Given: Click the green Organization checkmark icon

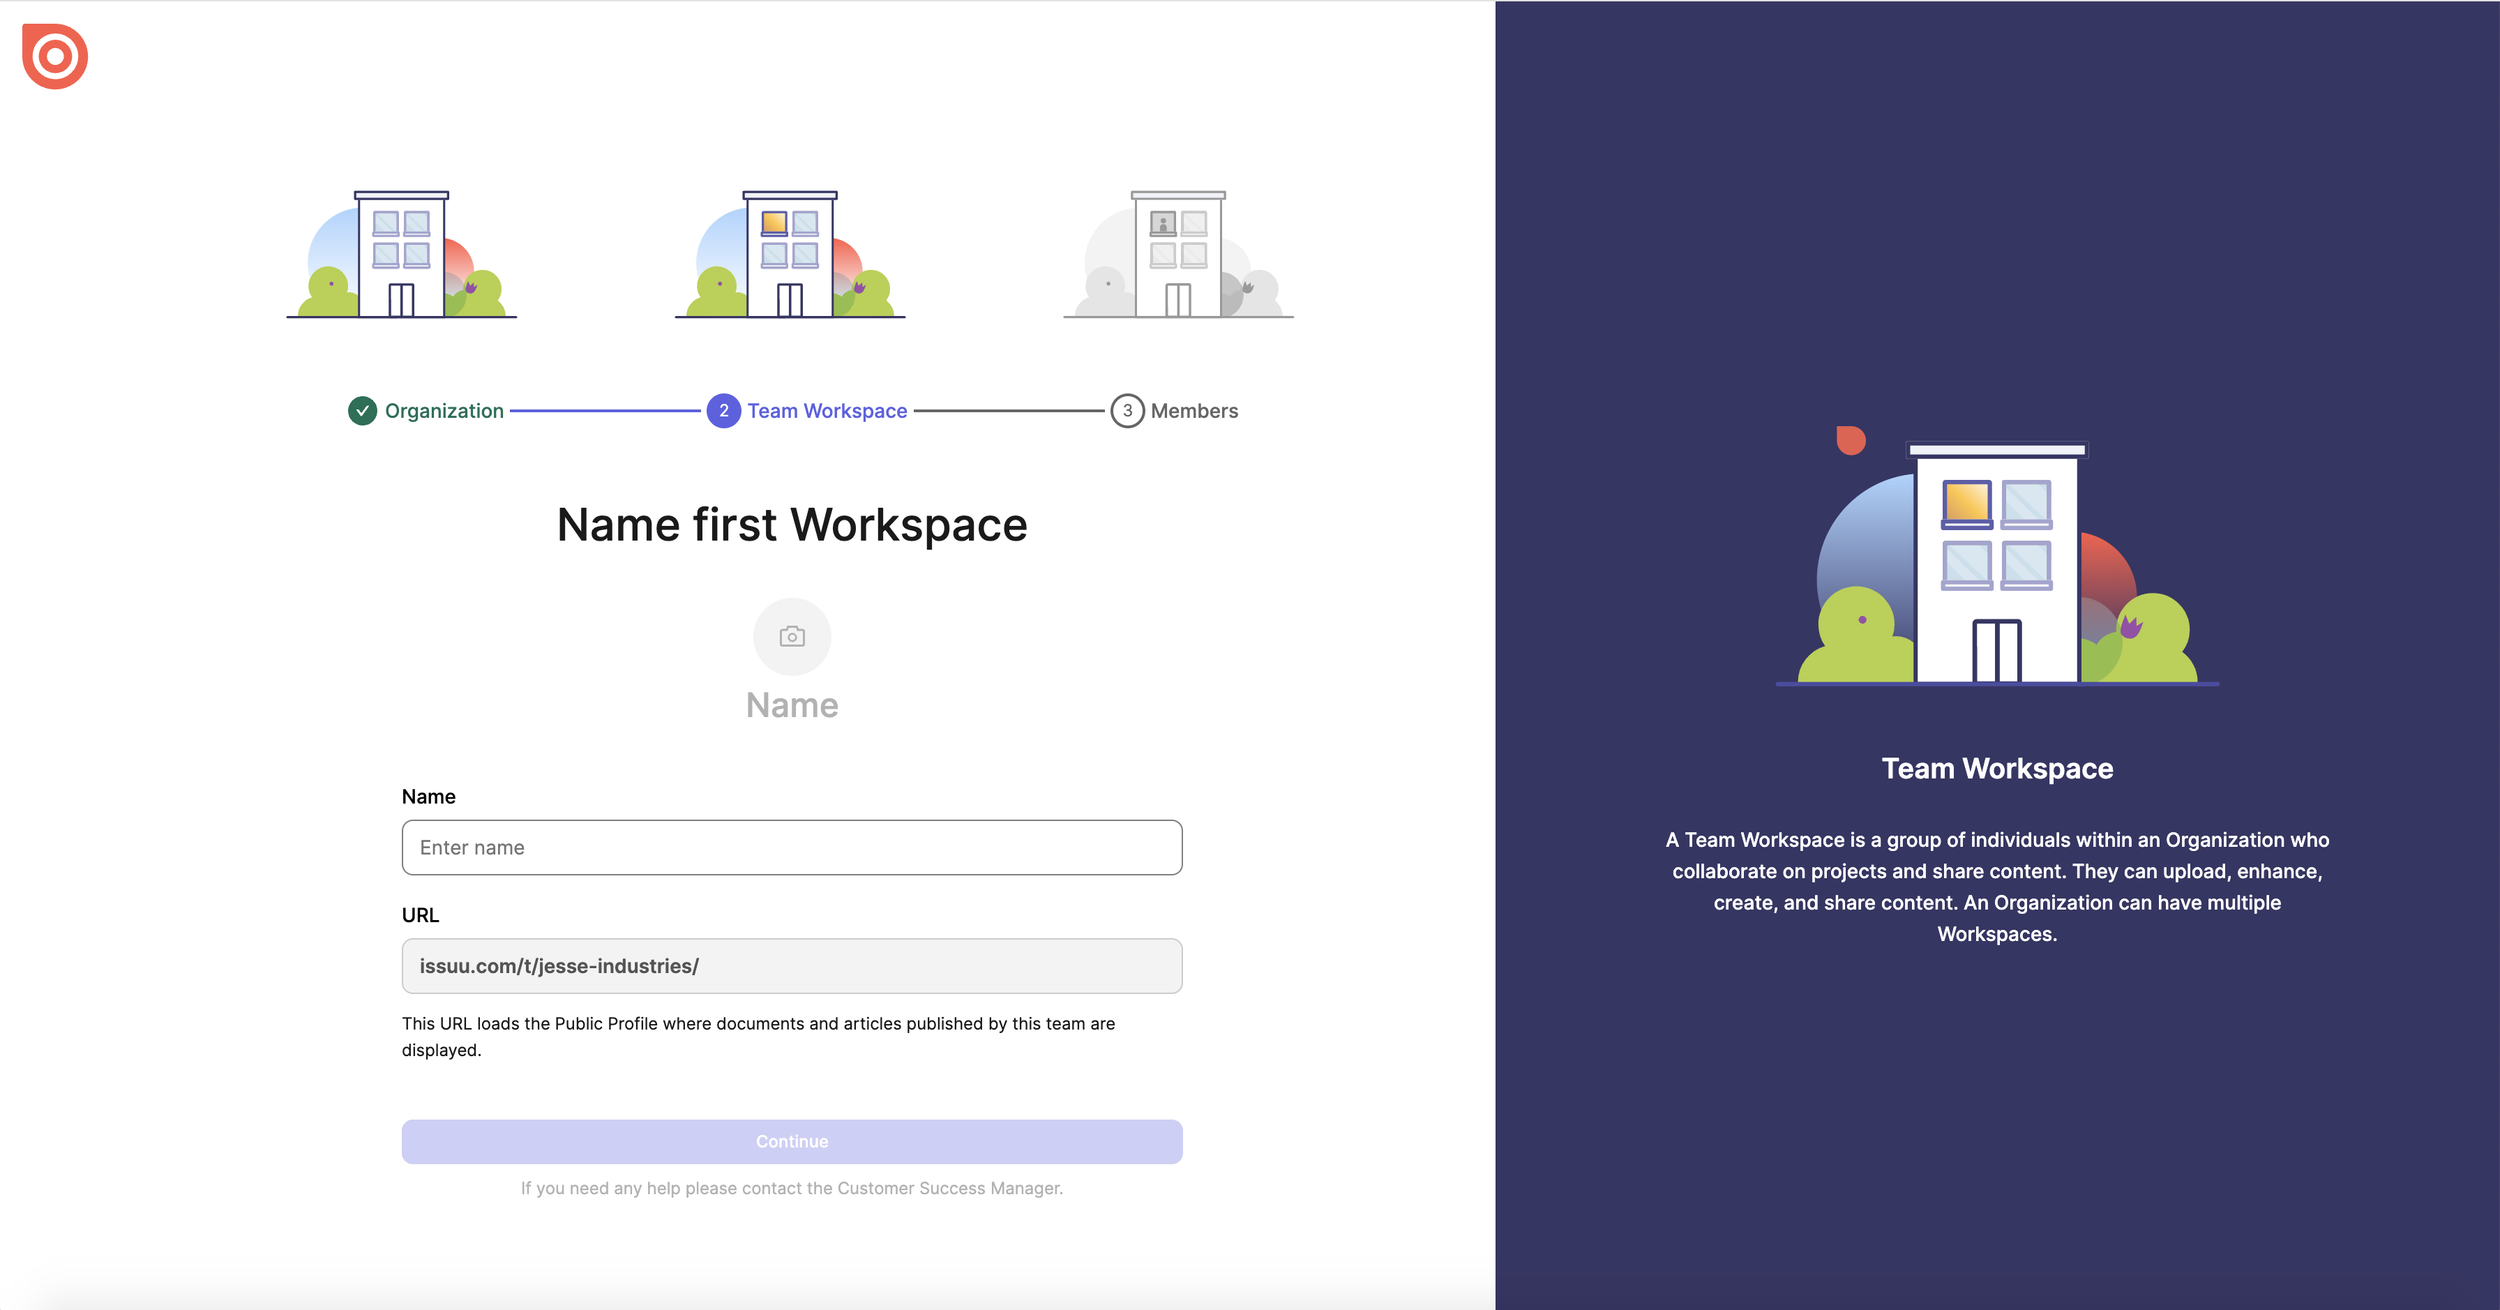Looking at the screenshot, I should pyautogui.click(x=362, y=411).
